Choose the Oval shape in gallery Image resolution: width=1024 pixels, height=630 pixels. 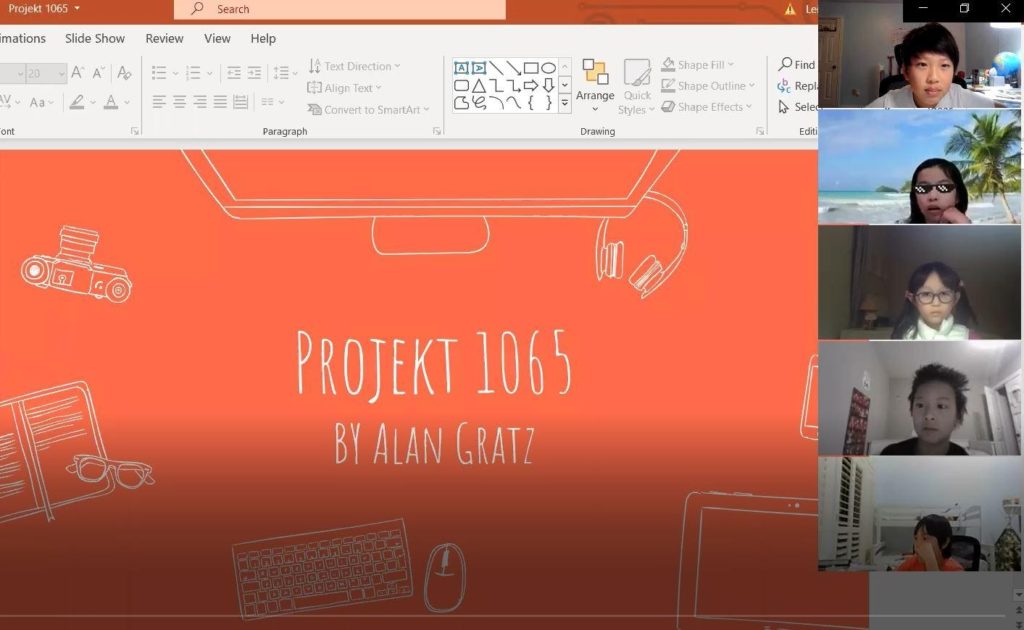[549, 68]
